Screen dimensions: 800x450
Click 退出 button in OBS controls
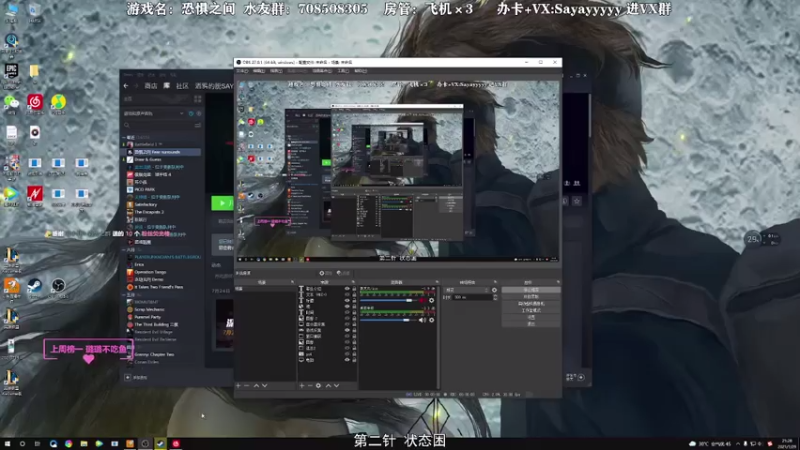[531, 324]
